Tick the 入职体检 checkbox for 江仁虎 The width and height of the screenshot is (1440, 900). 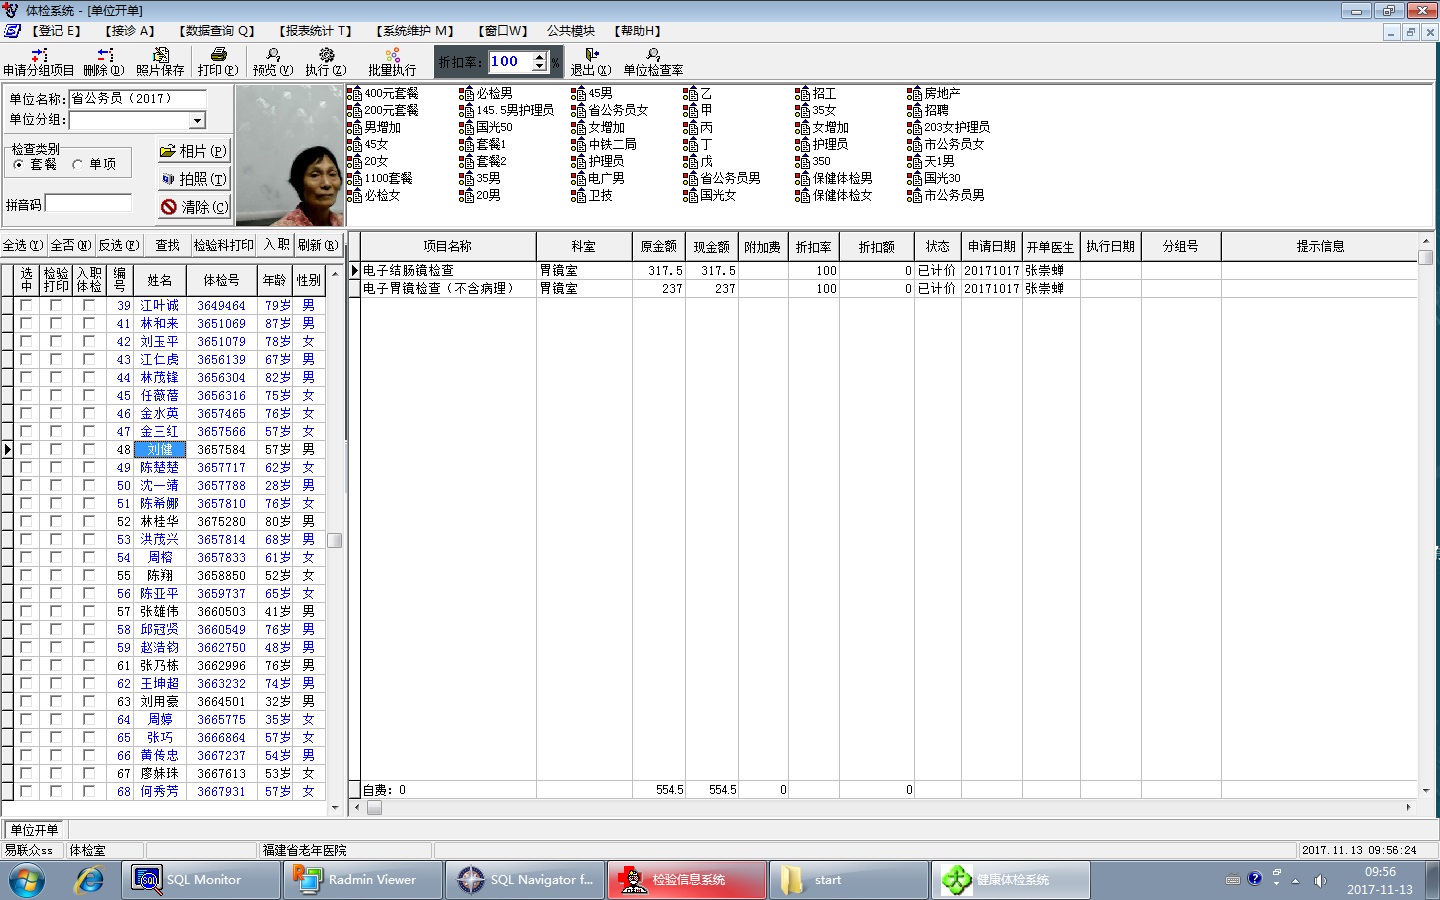point(89,360)
